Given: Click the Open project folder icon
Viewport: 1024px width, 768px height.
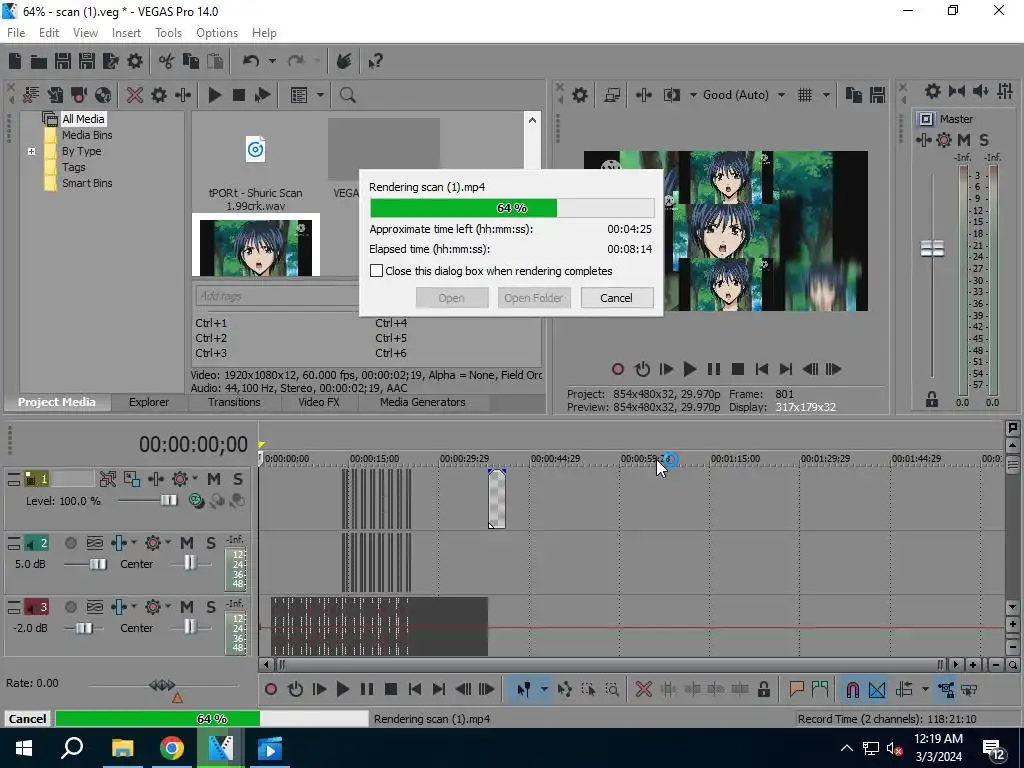Looking at the screenshot, I should (x=39, y=61).
